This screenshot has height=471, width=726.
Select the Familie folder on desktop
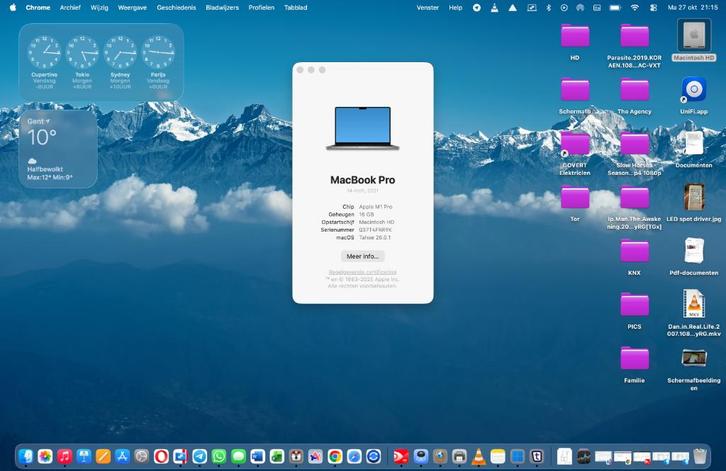pos(634,360)
